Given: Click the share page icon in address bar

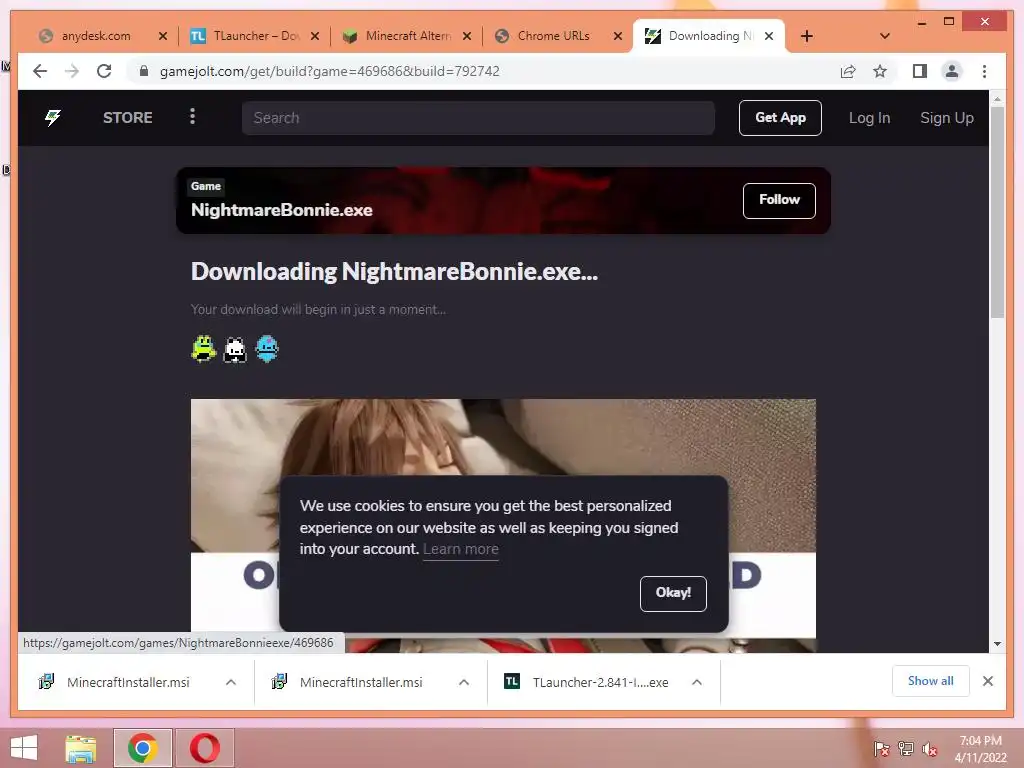Looking at the screenshot, I should point(848,71).
